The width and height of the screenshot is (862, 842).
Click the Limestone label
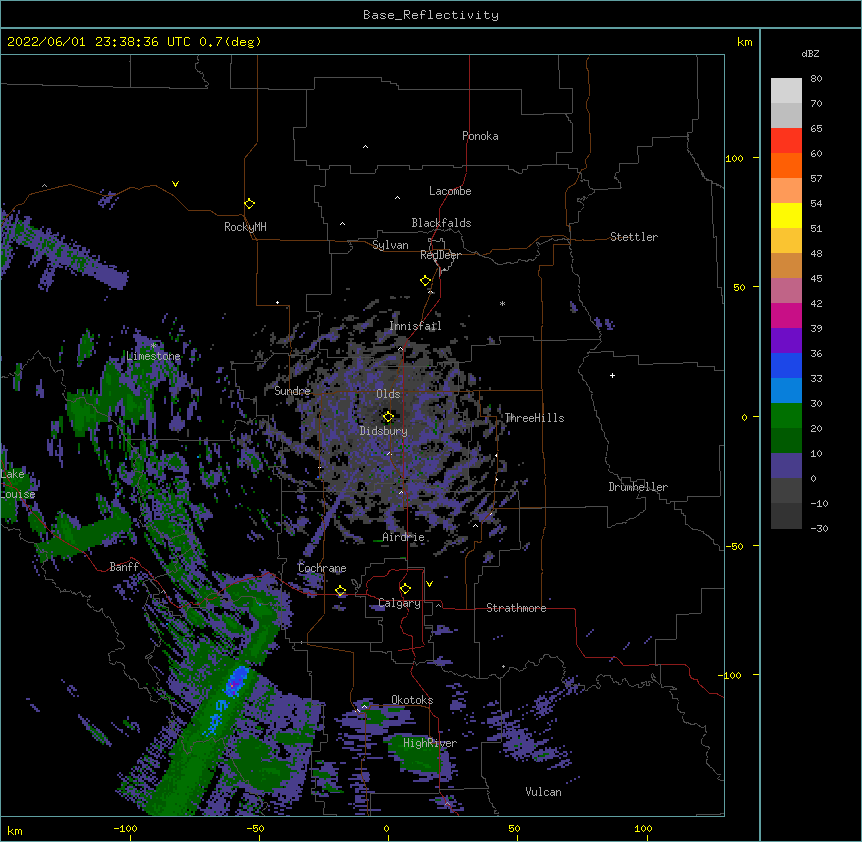pyautogui.click(x=153, y=356)
